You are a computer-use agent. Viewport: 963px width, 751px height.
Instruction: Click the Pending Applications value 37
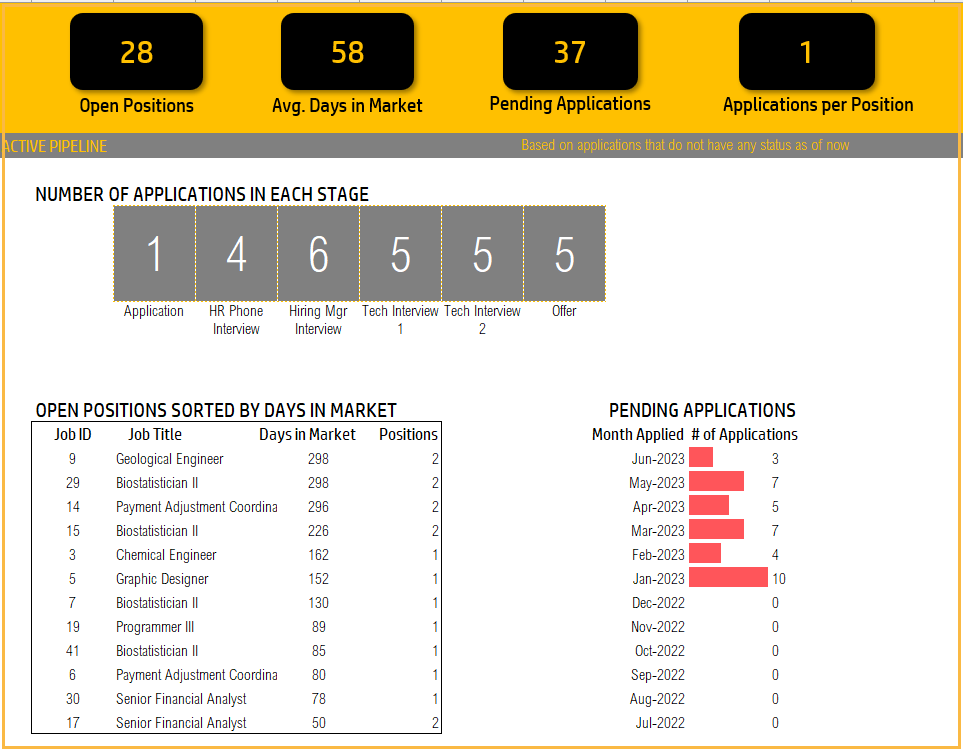click(x=570, y=52)
